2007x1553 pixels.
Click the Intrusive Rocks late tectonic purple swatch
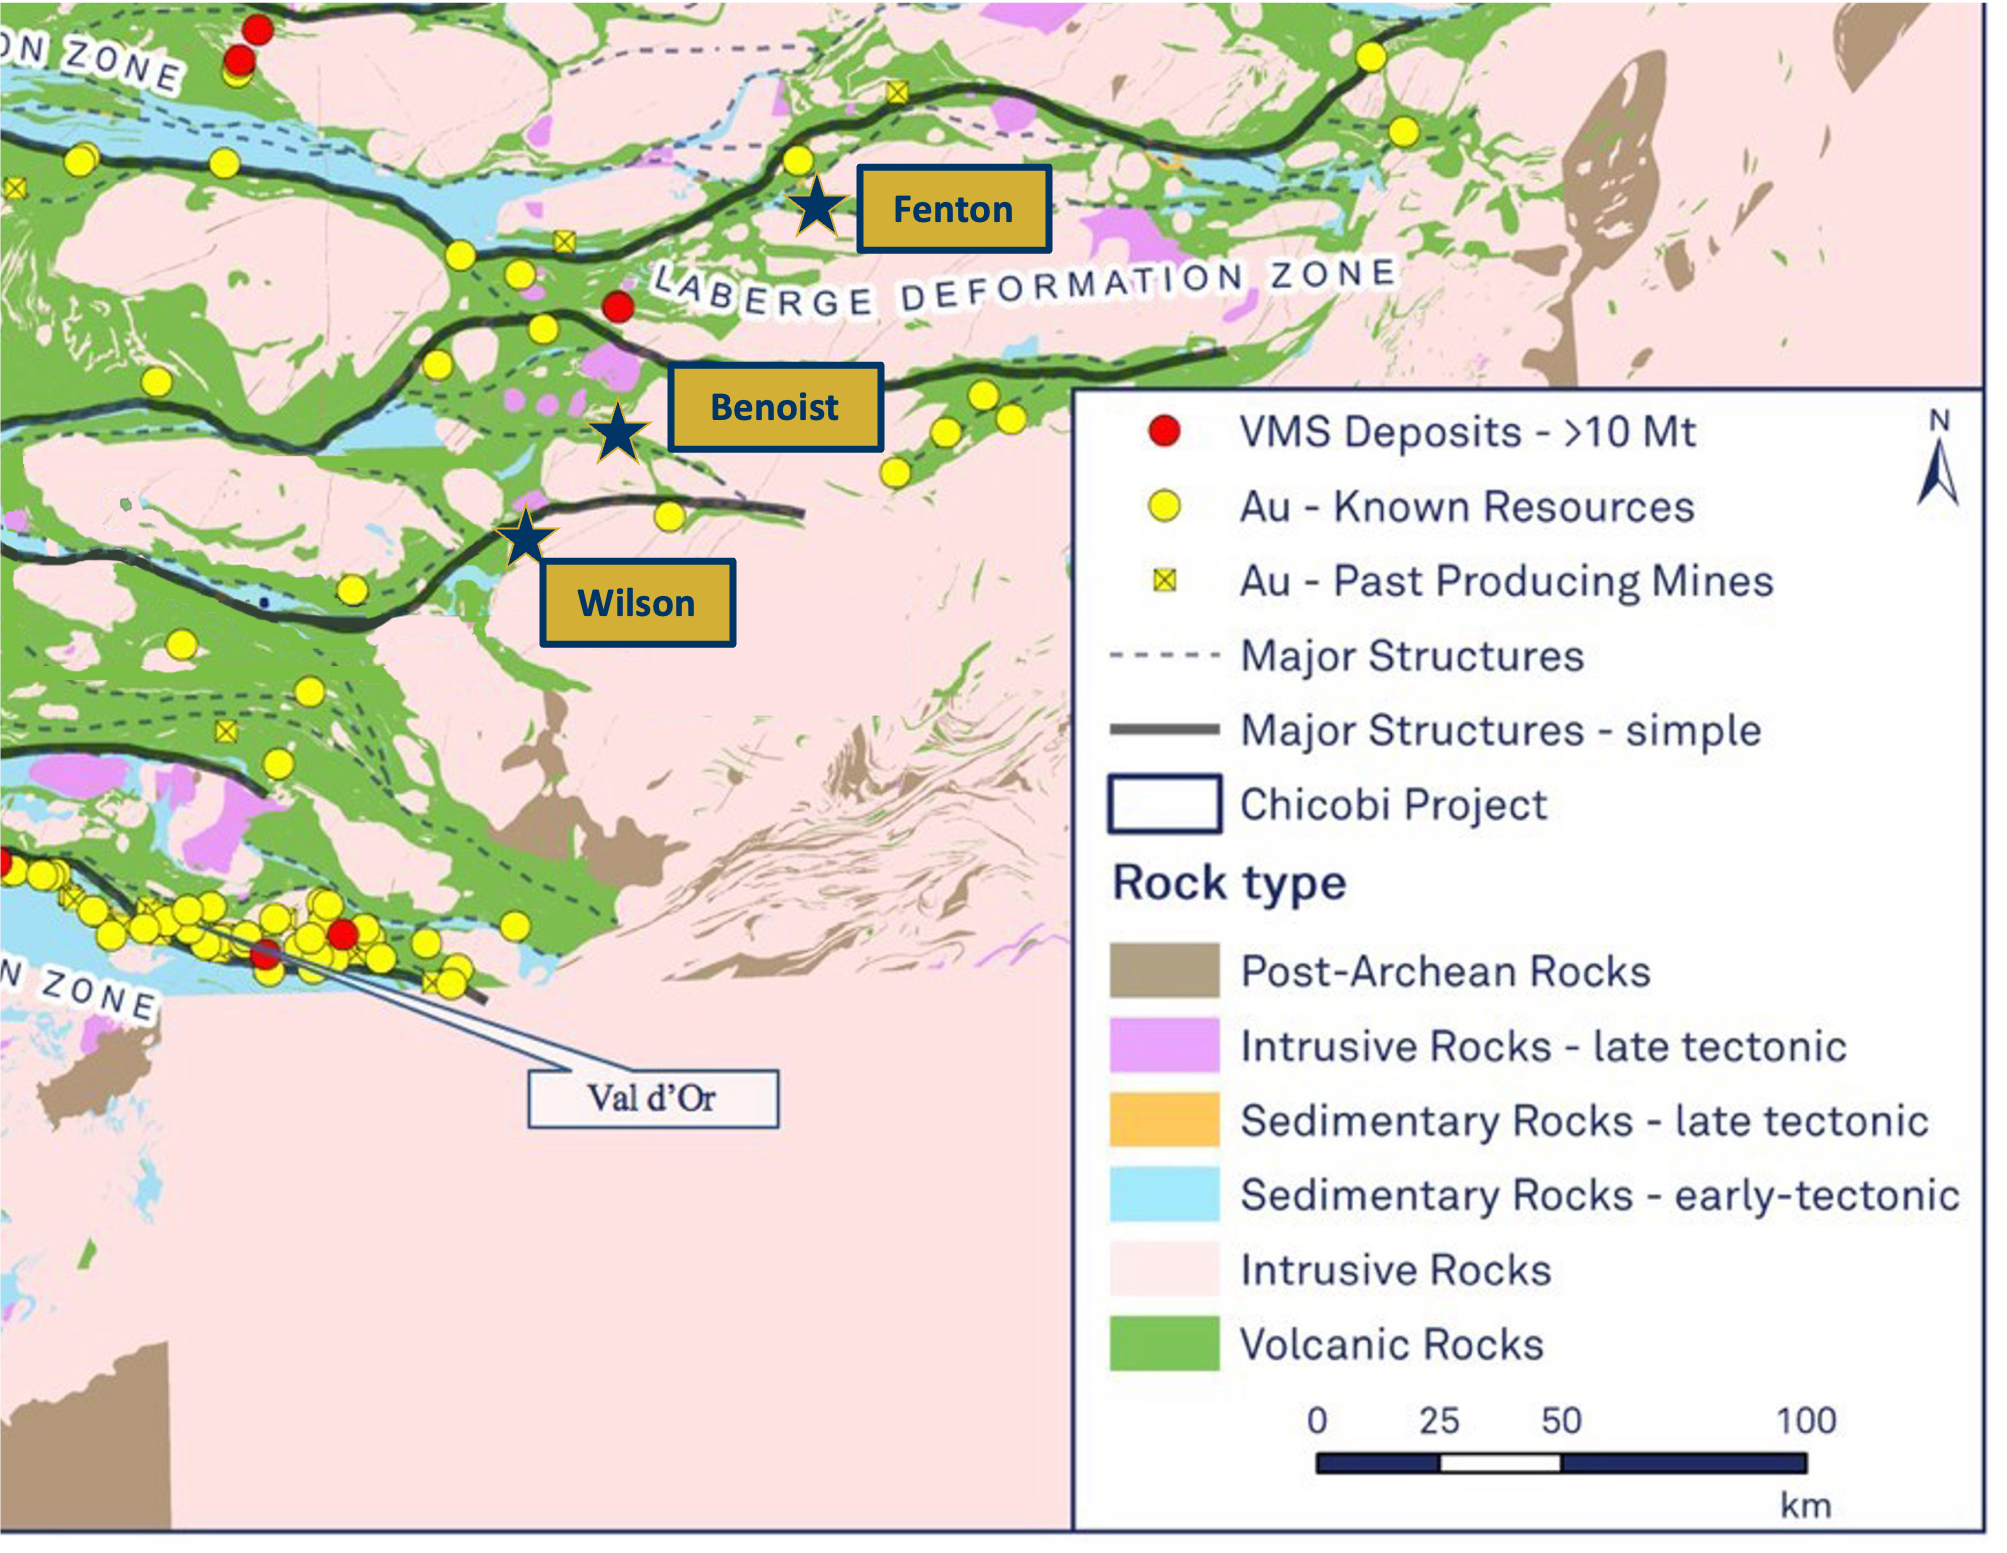1164,1045
